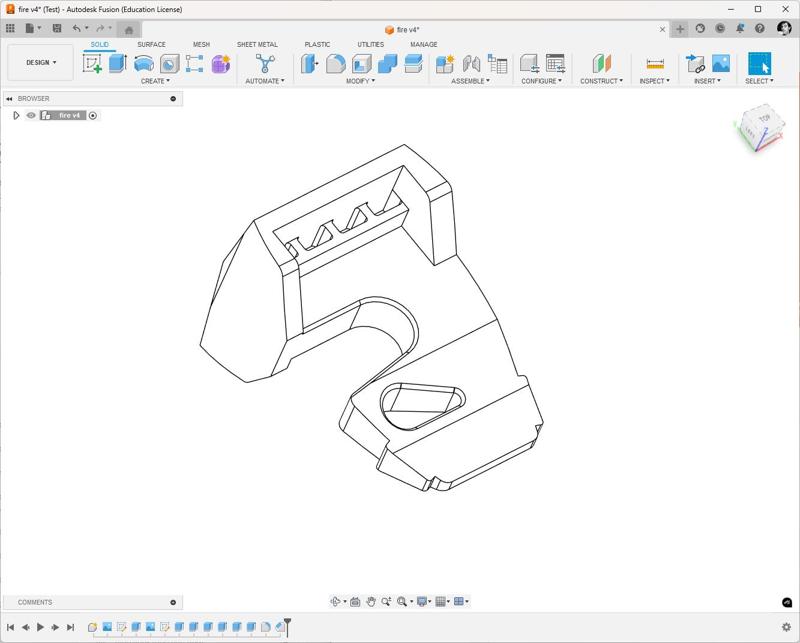Go to the Home tab icon
This screenshot has width=800, height=643.
point(129,30)
